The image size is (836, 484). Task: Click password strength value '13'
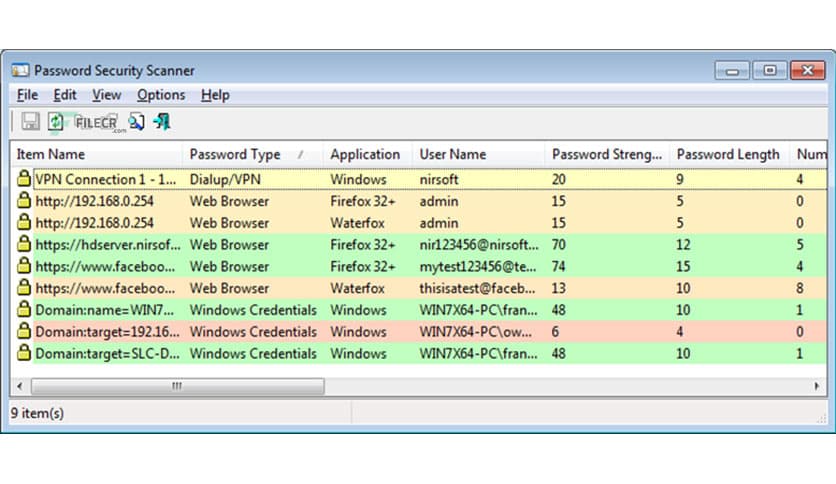pos(559,288)
